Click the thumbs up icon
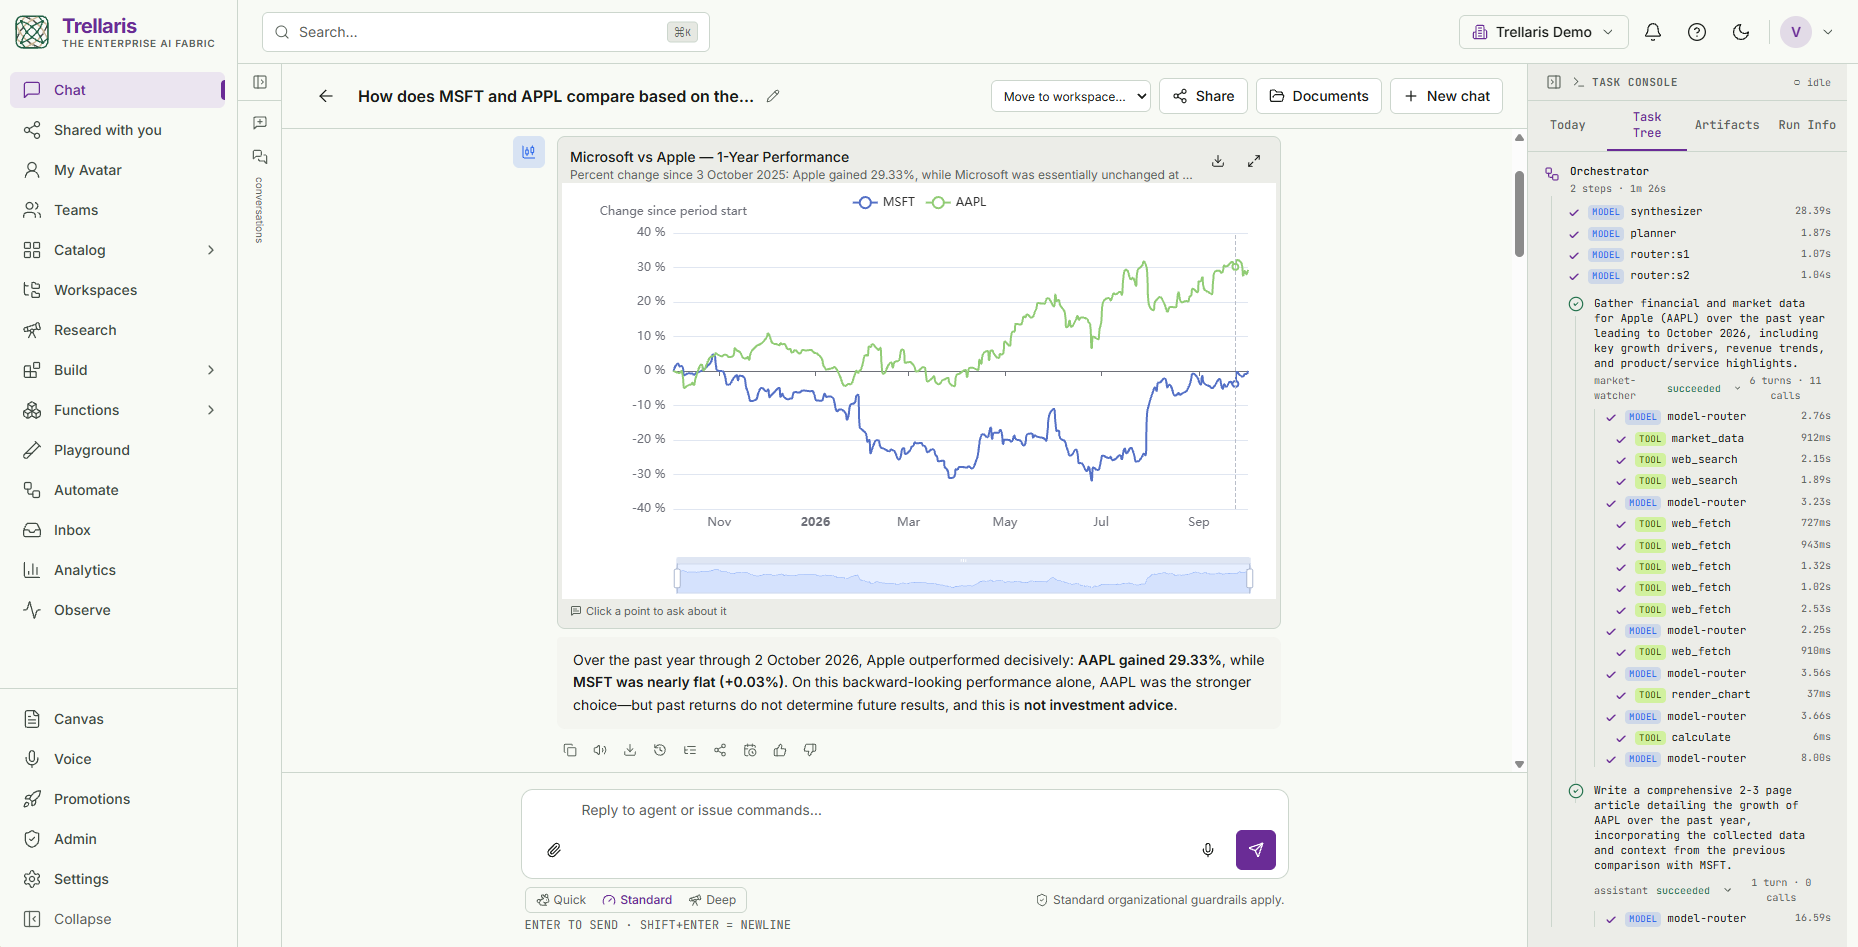 coord(780,750)
